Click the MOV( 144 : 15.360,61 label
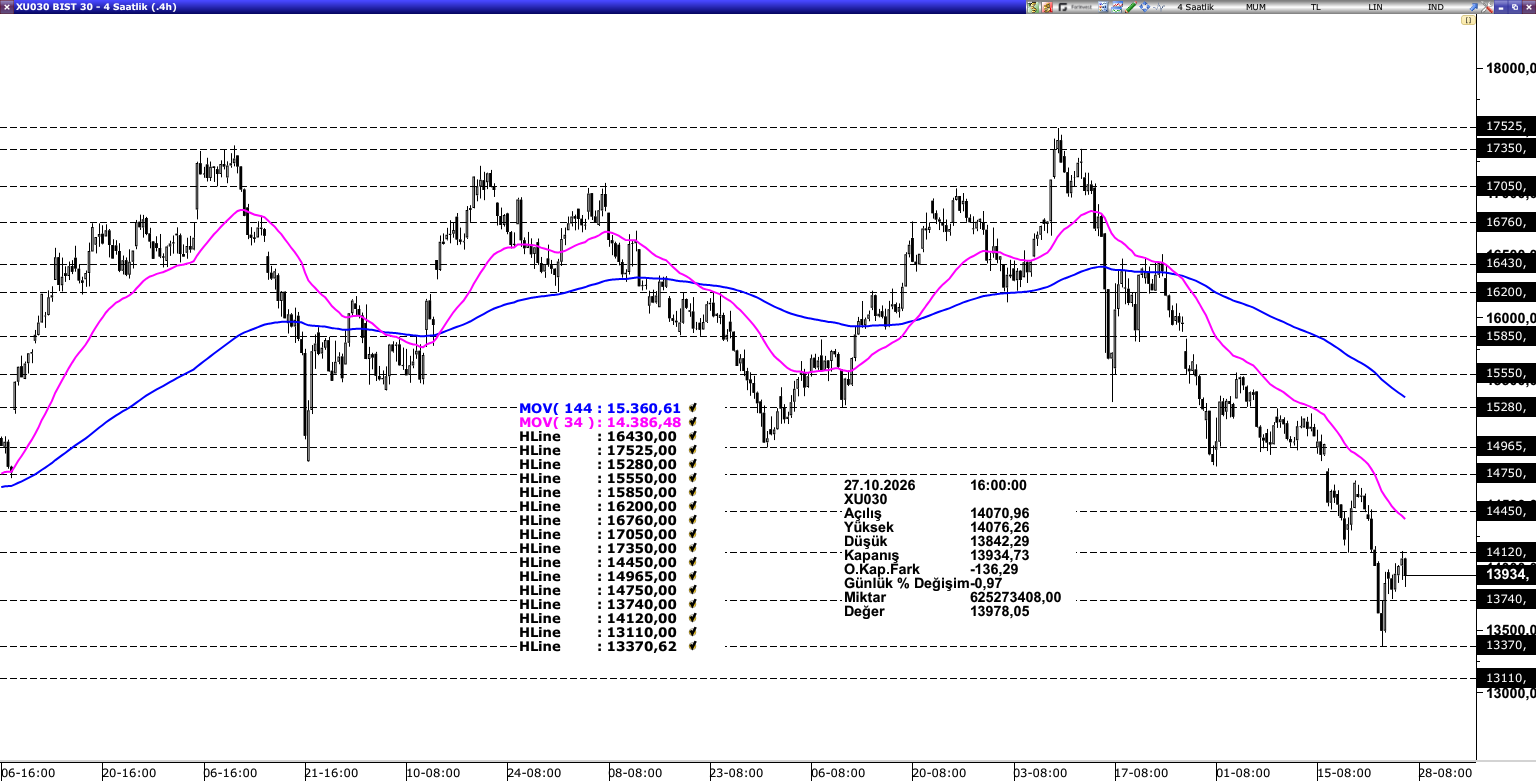Viewport: 1536px width, 781px height. click(600, 408)
